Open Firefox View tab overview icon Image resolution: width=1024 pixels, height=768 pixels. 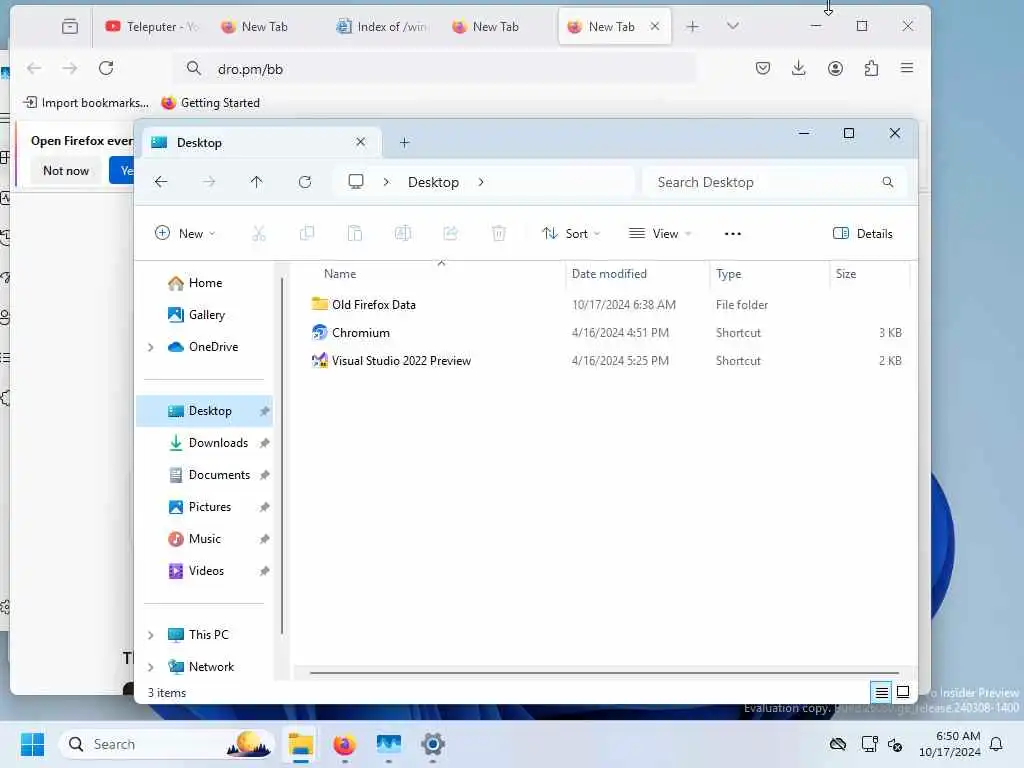[70, 27]
